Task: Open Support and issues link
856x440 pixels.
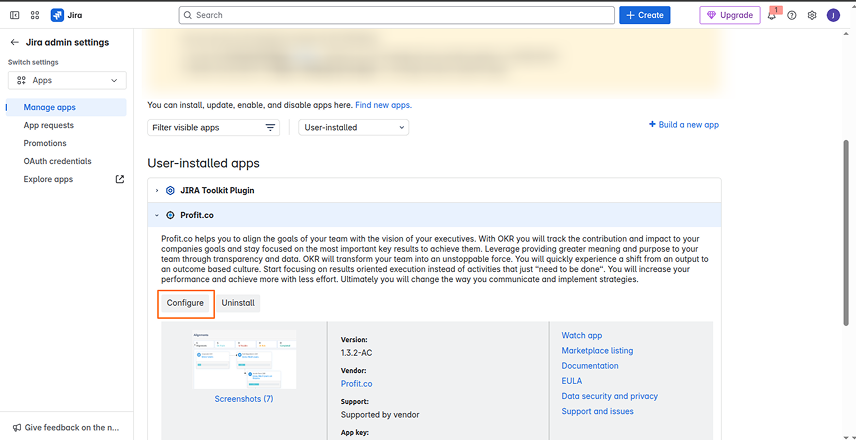Action: [x=597, y=411]
